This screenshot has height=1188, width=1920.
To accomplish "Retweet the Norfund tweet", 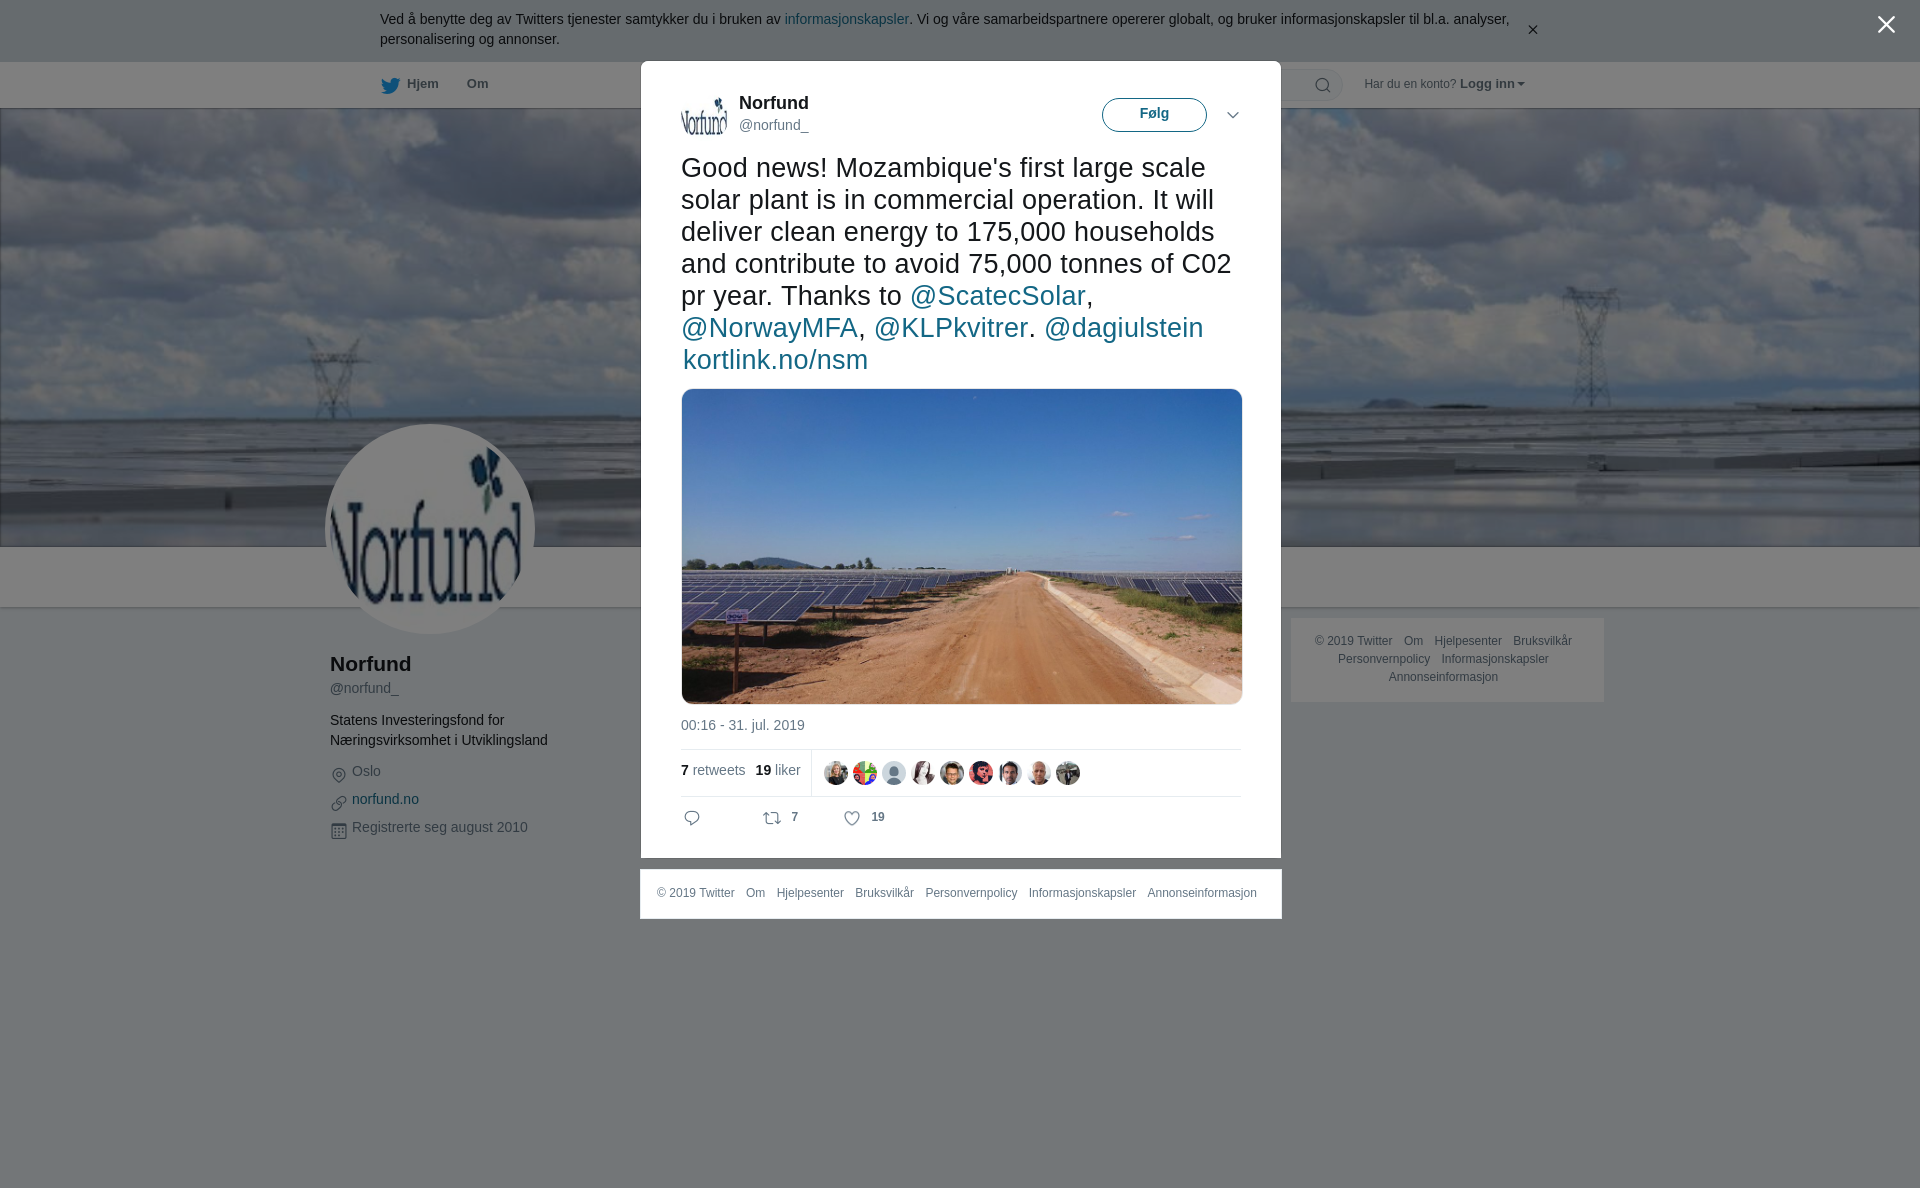I will coord(772,818).
